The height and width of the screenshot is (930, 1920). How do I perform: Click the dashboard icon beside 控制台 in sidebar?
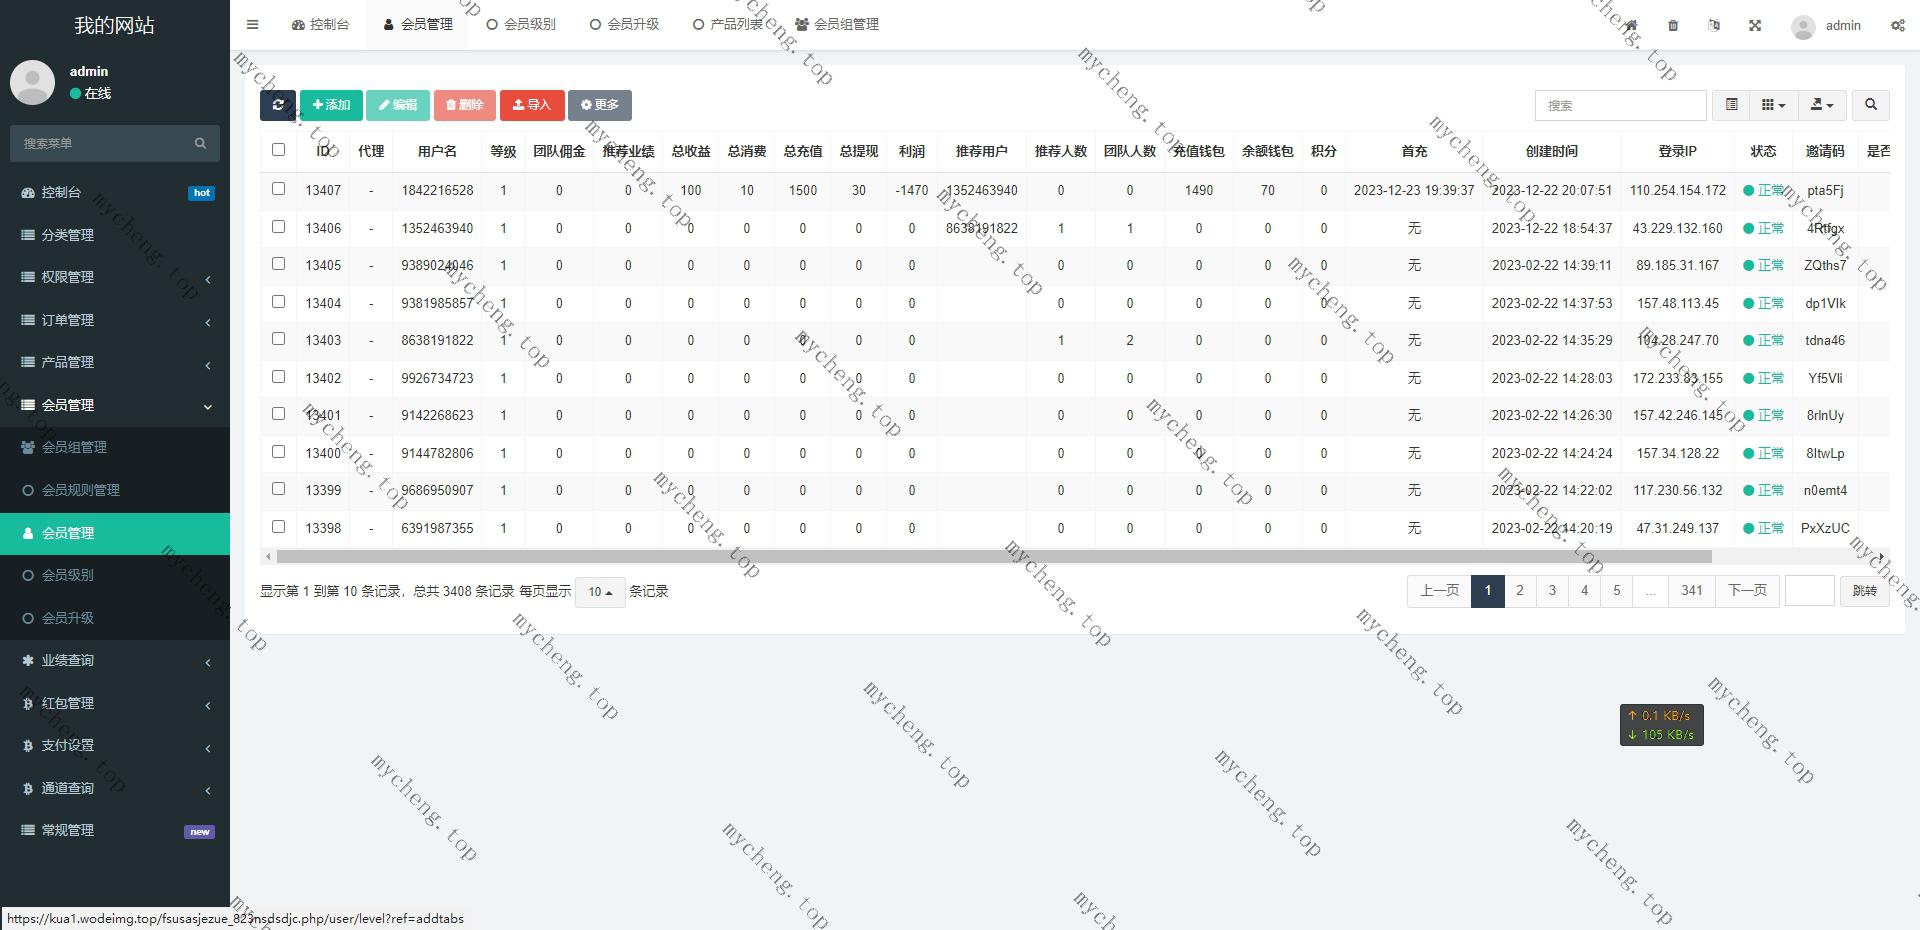coord(28,192)
